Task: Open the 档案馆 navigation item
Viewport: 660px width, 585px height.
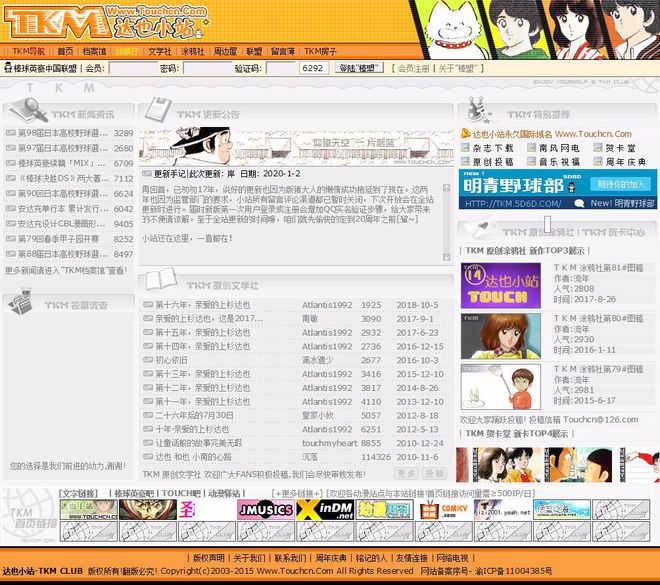Action: (x=94, y=51)
